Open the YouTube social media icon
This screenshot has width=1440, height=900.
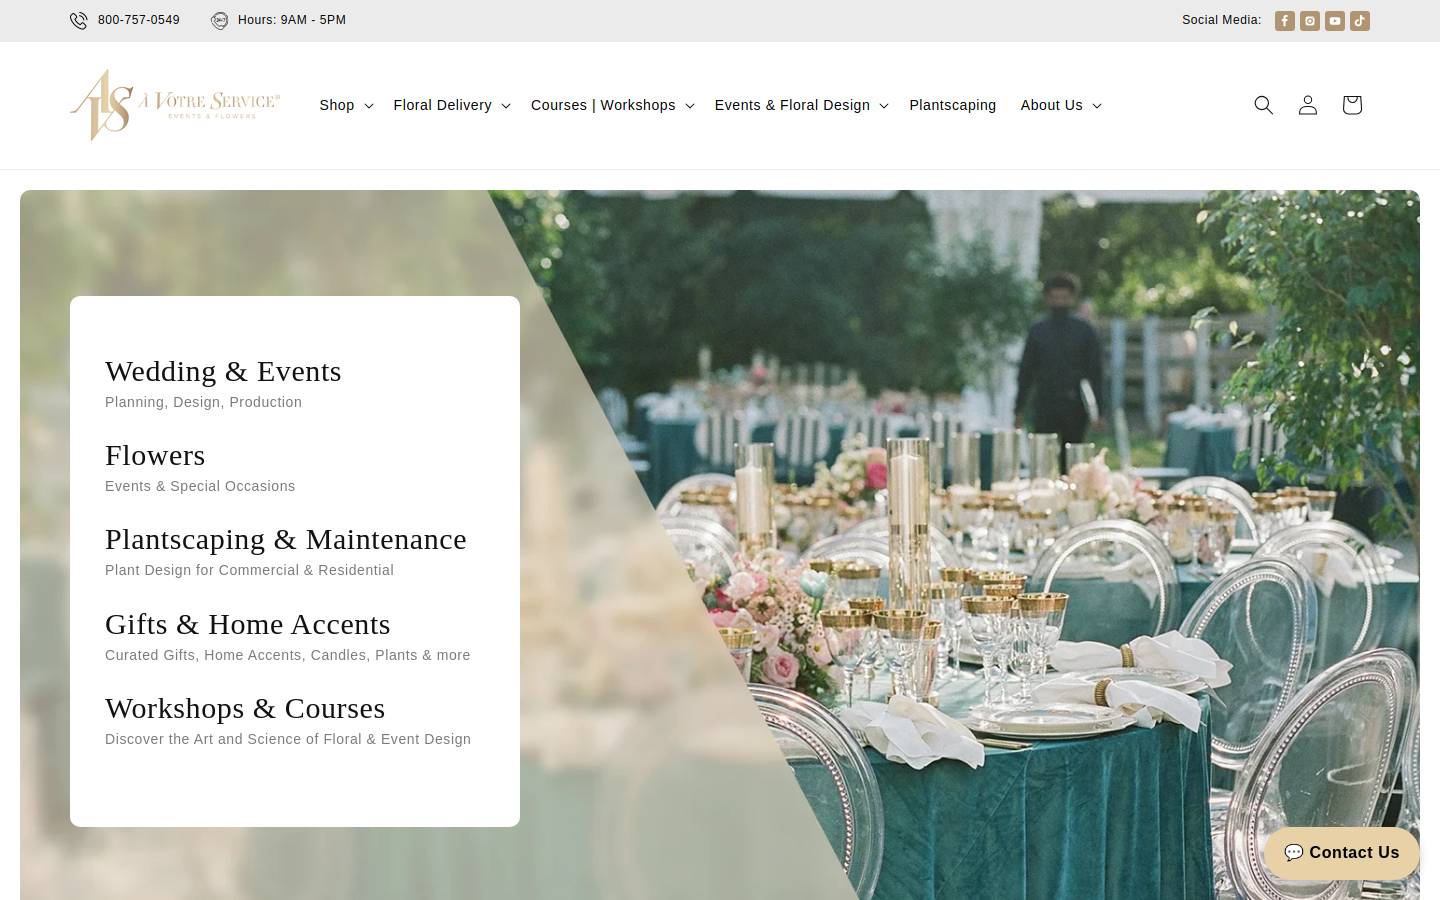(x=1335, y=20)
